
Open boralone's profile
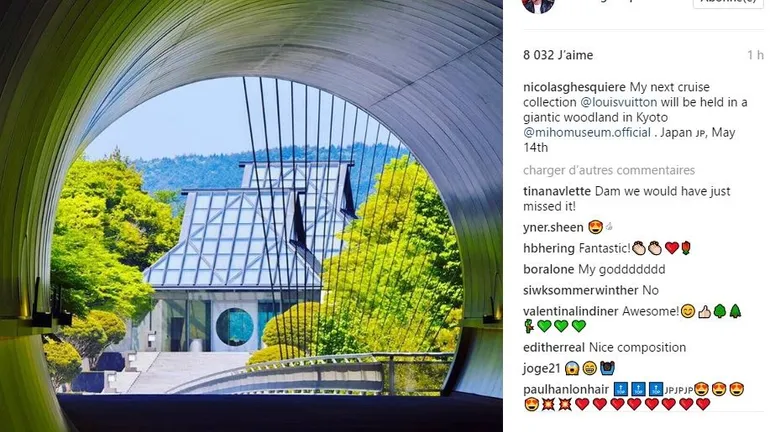(x=548, y=270)
